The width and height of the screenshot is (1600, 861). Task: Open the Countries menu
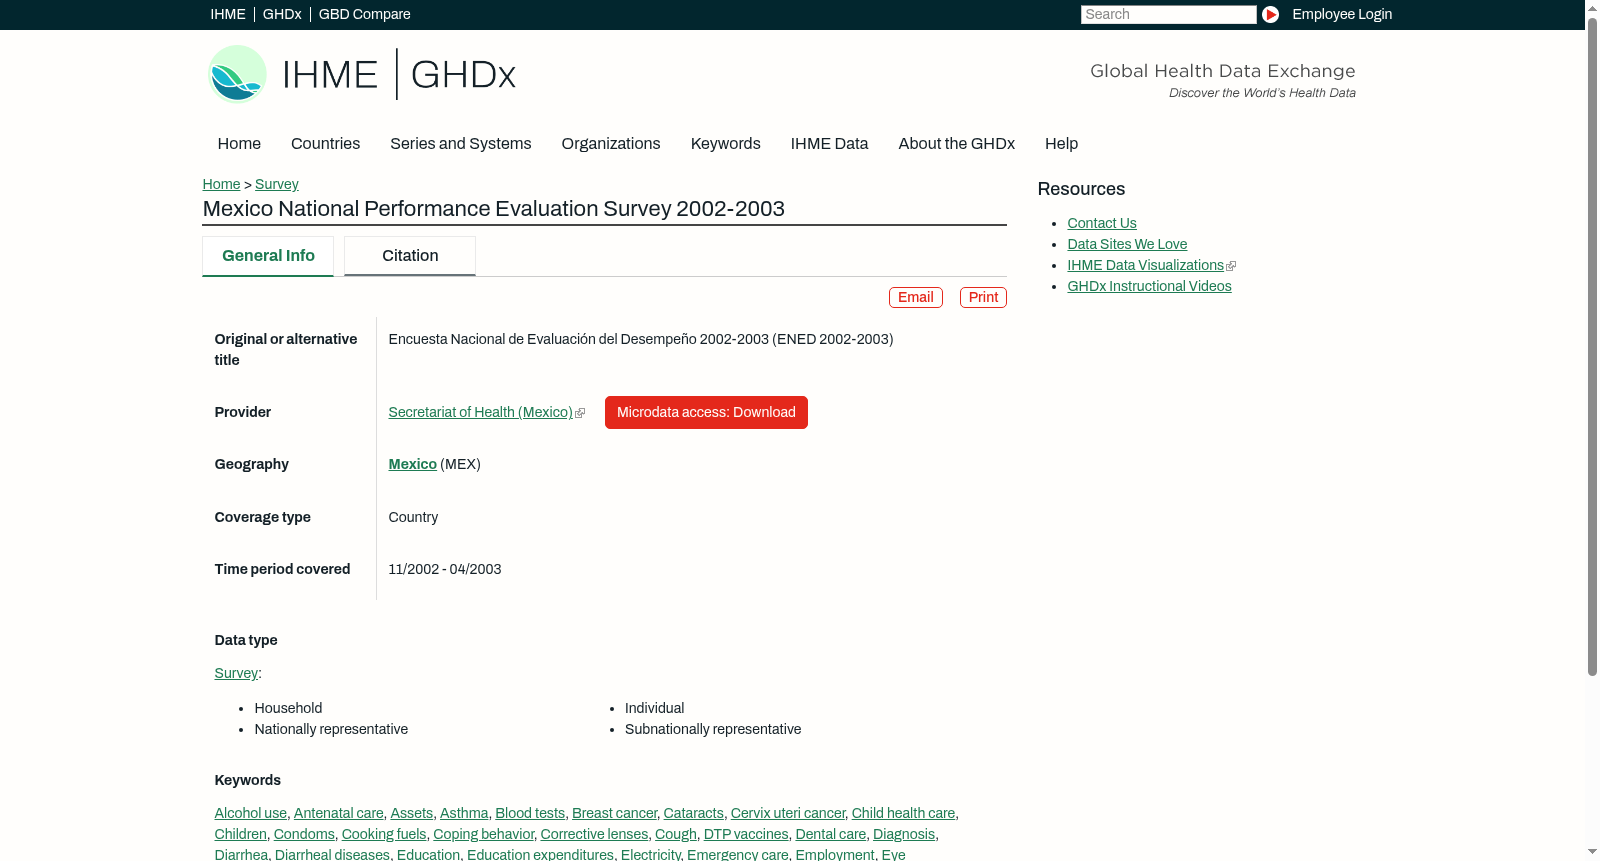[325, 143]
